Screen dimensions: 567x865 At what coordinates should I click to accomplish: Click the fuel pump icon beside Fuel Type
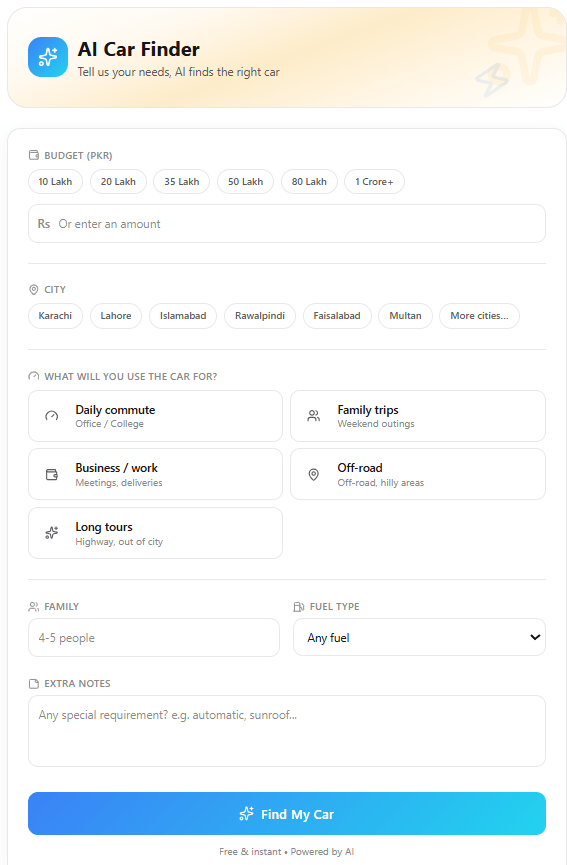point(299,607)
